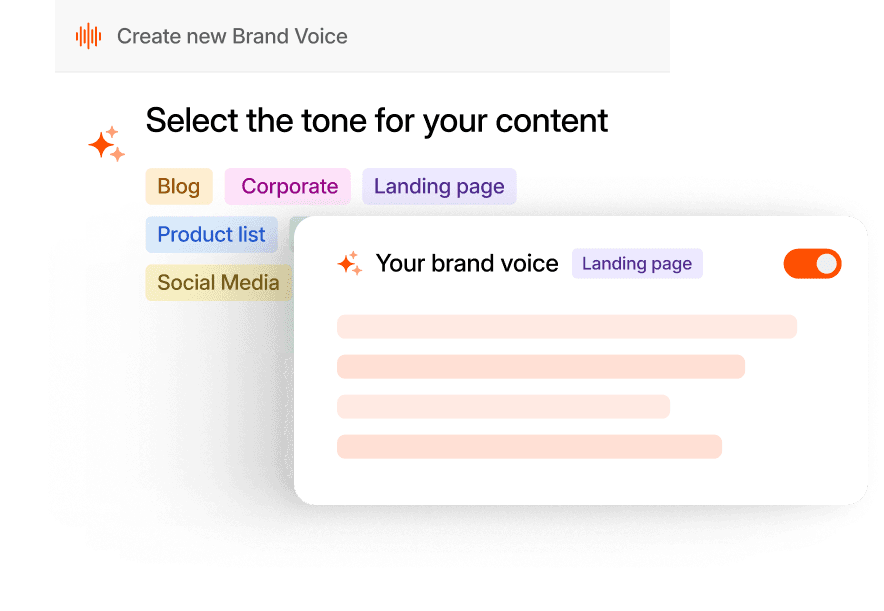Click the sparkle AI icon beside tone heading

point(106,142)
